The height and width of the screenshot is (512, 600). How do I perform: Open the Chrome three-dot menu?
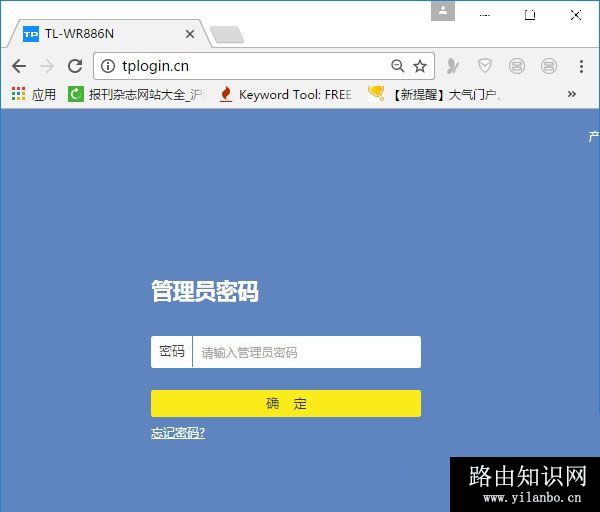point(581,66)
